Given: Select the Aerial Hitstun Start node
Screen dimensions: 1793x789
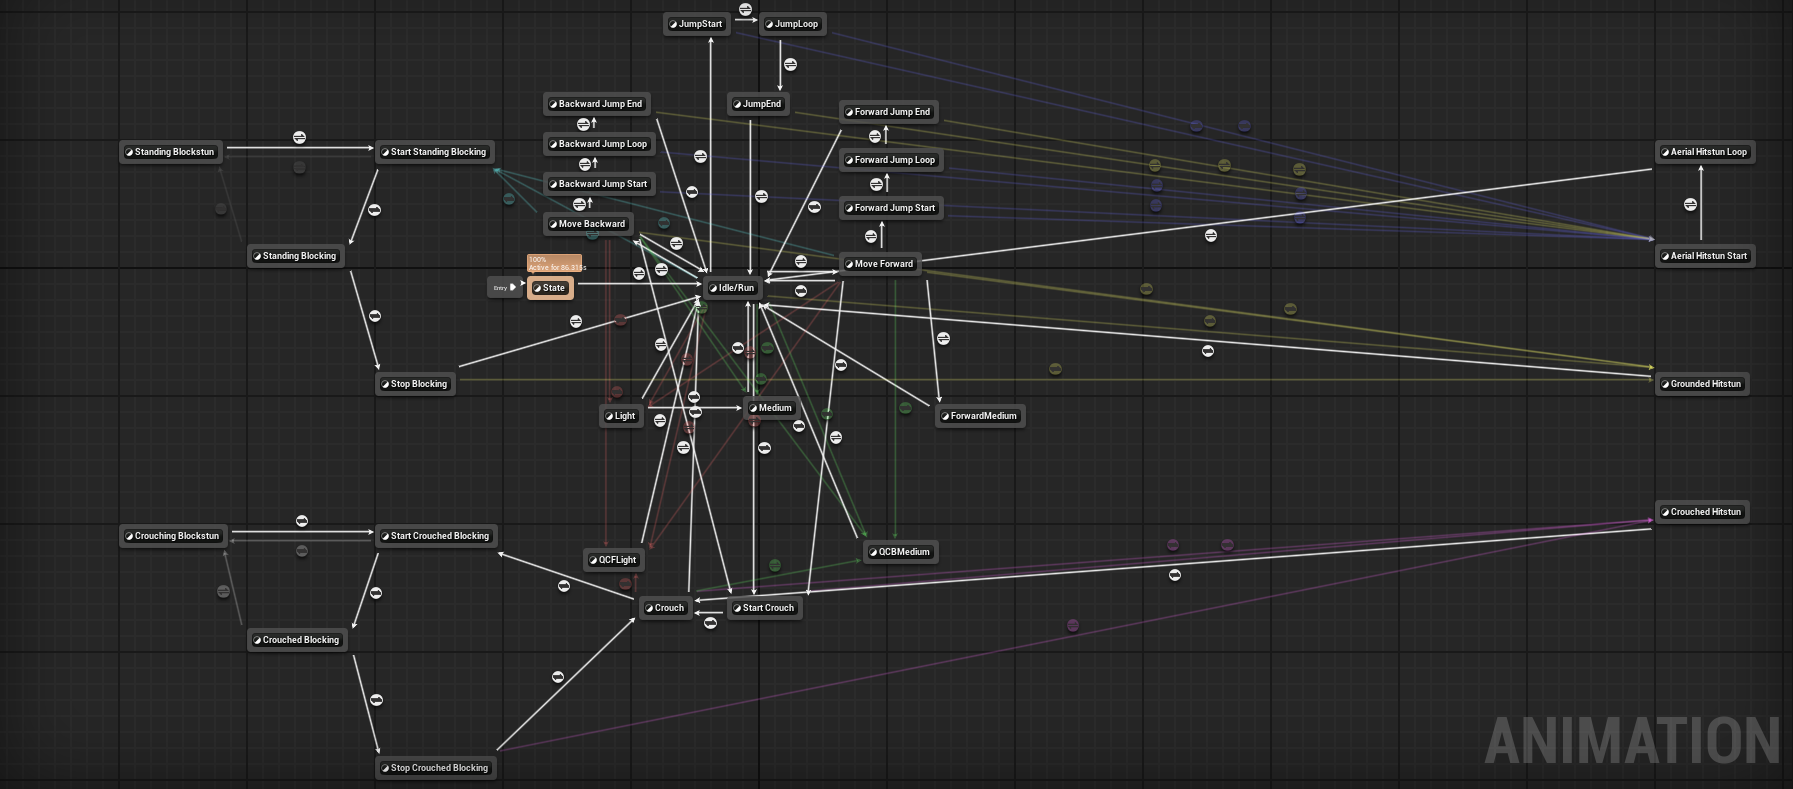Looking at the screenshot, I should point(1704,256).
